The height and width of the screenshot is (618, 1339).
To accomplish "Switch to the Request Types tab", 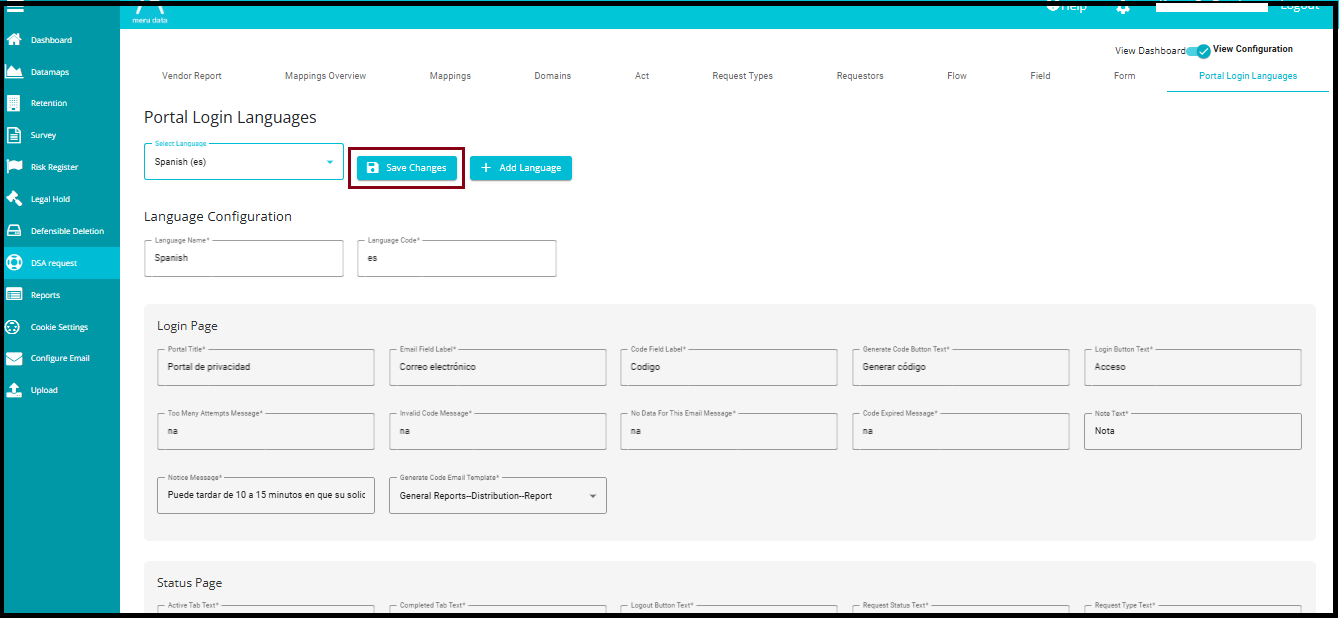I will 742,76.
